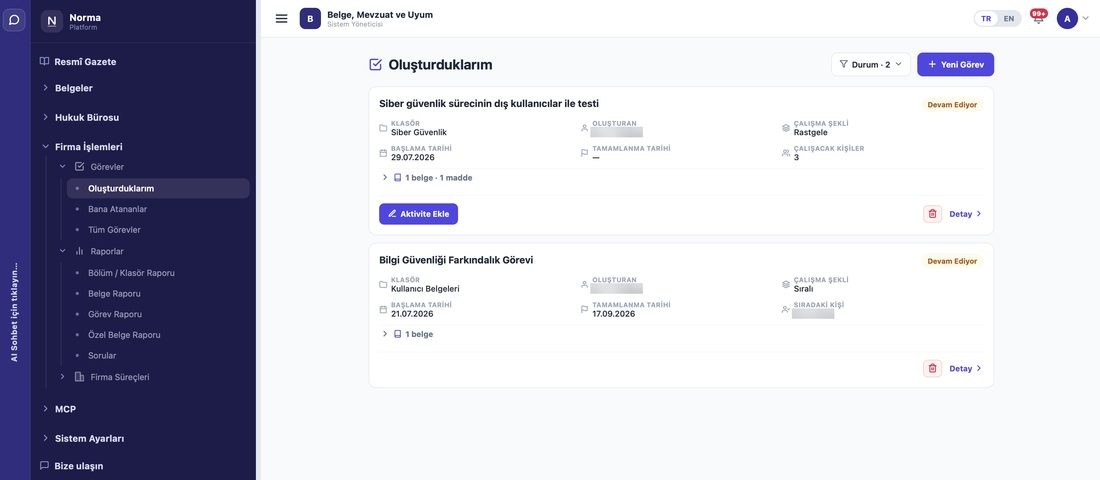This screenshot has height=480, width=1100.
Task: Click the Devam Ediyor badge on second card
Action: click(x=952, y=261)
